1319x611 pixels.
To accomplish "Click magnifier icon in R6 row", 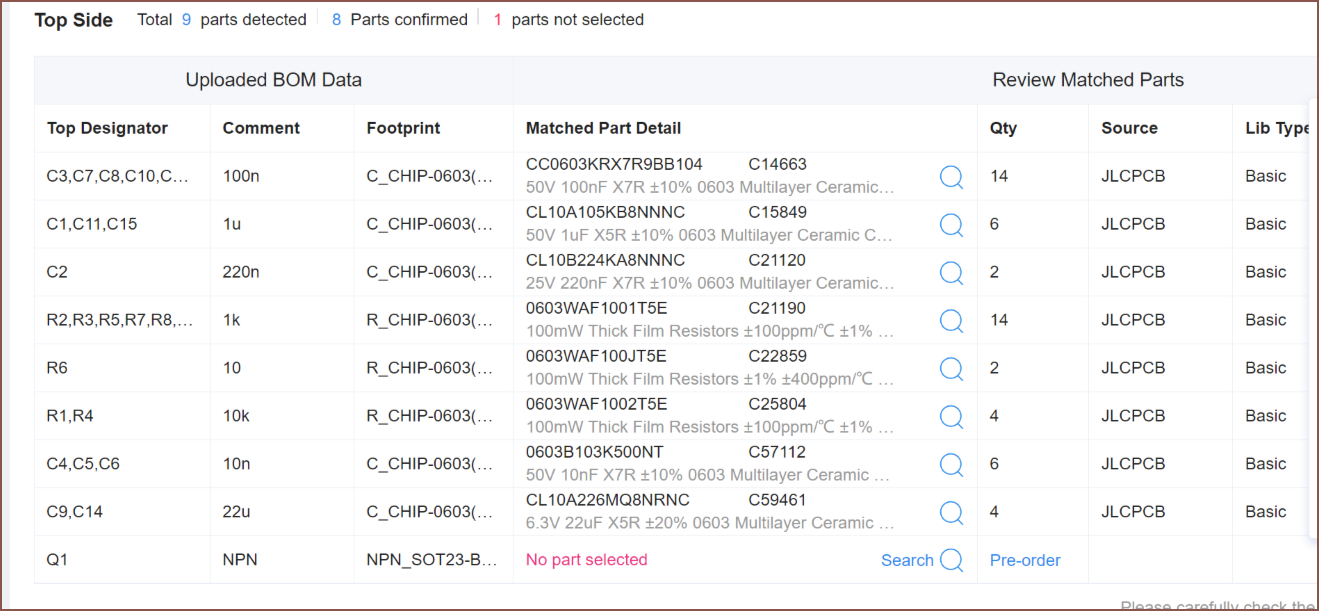I will coord(951,369).
